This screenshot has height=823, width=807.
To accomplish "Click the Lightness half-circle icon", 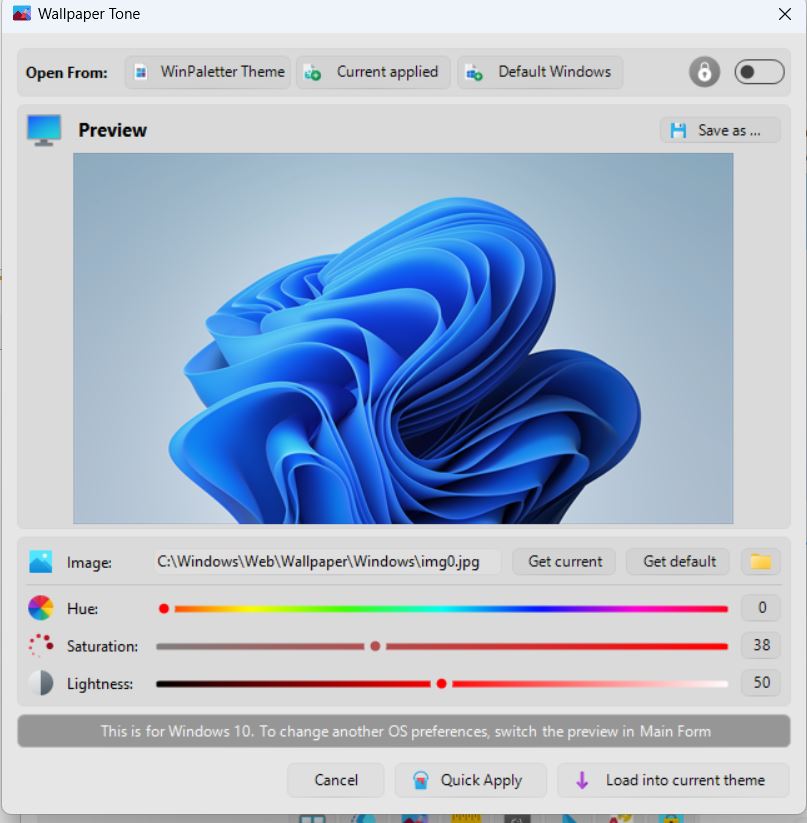I will 40,683.
